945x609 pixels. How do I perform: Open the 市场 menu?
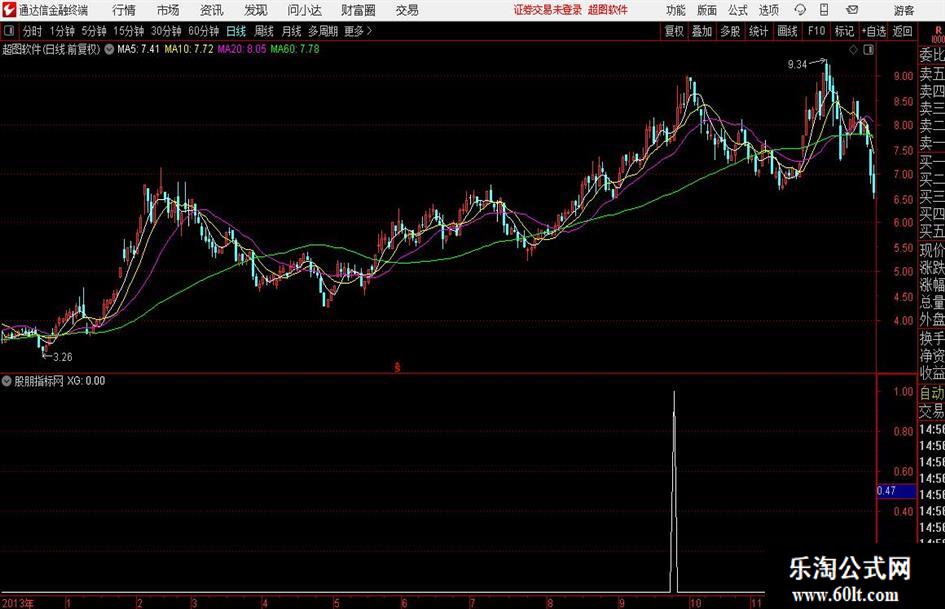tap(168, 10)
